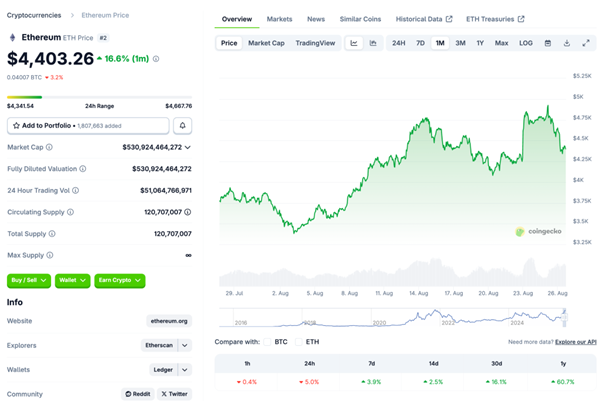Select the candlestick chart type icon
602x401 pixels.
(373, 43)
